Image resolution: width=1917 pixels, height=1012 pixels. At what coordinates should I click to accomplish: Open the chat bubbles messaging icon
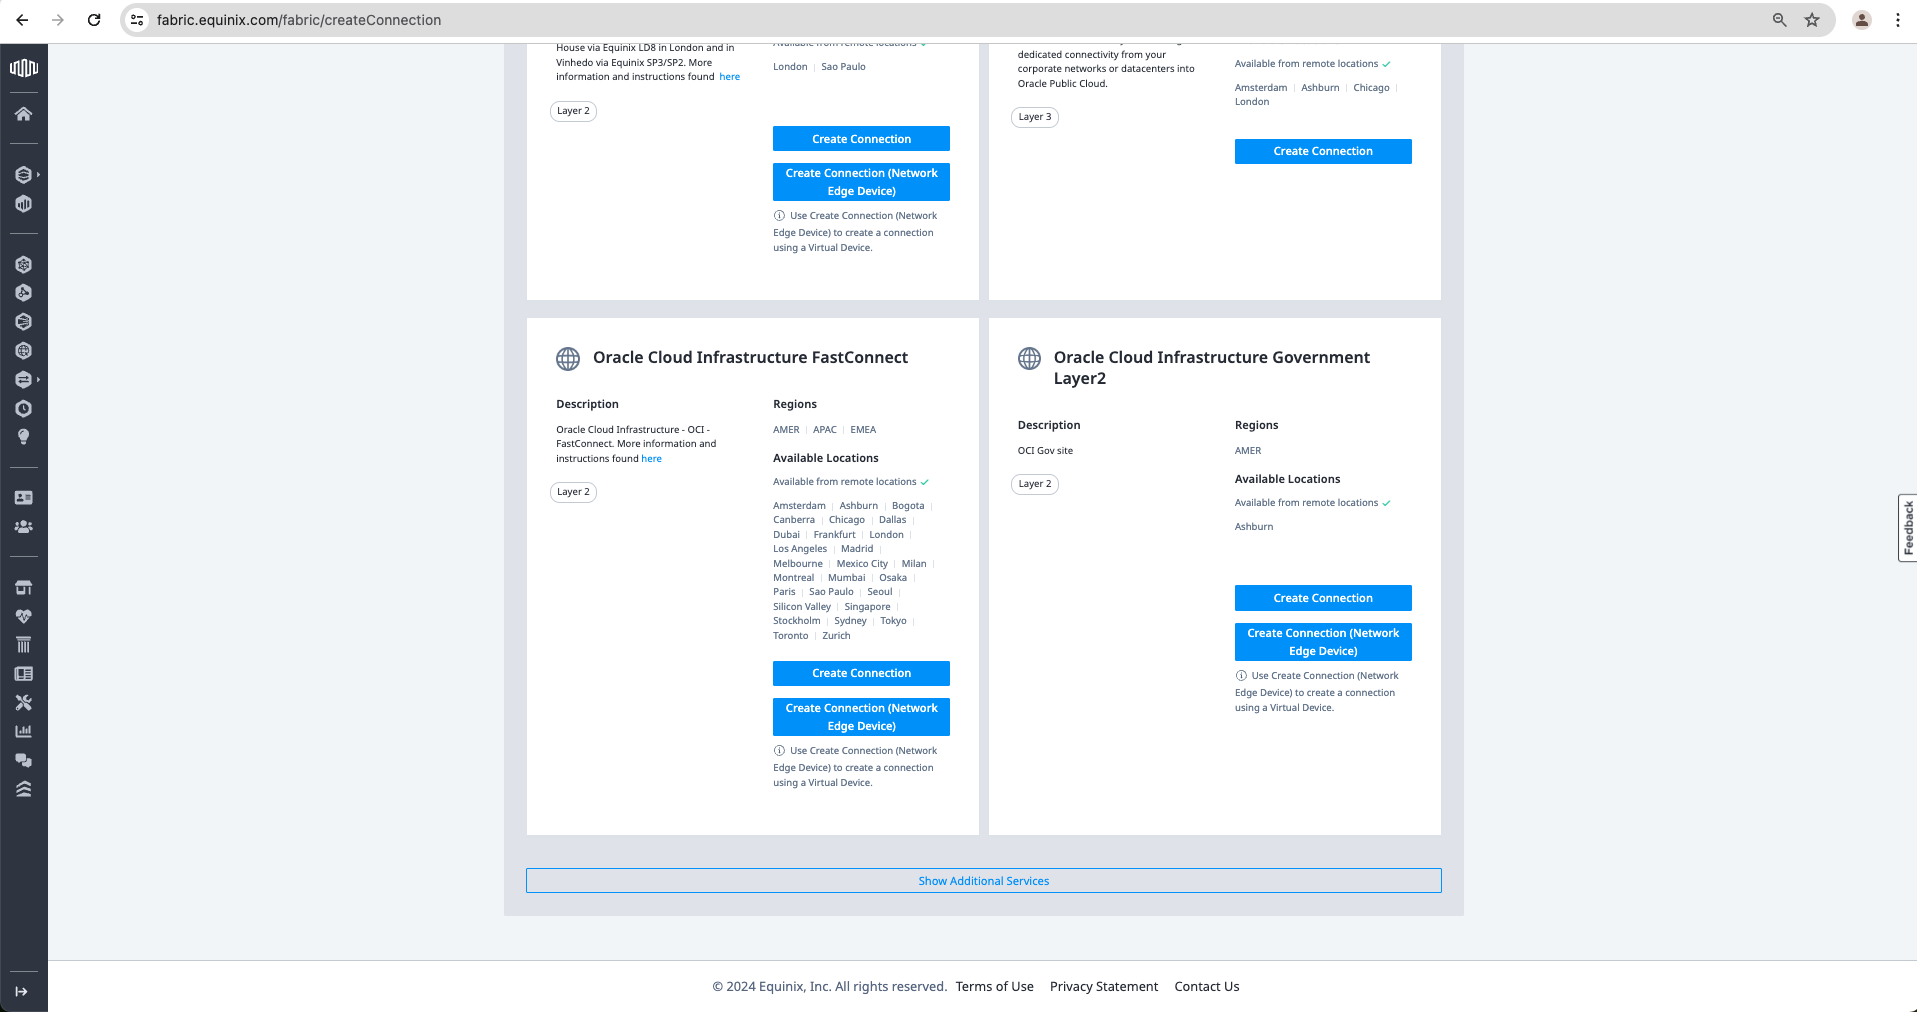(x=24, y=760)
